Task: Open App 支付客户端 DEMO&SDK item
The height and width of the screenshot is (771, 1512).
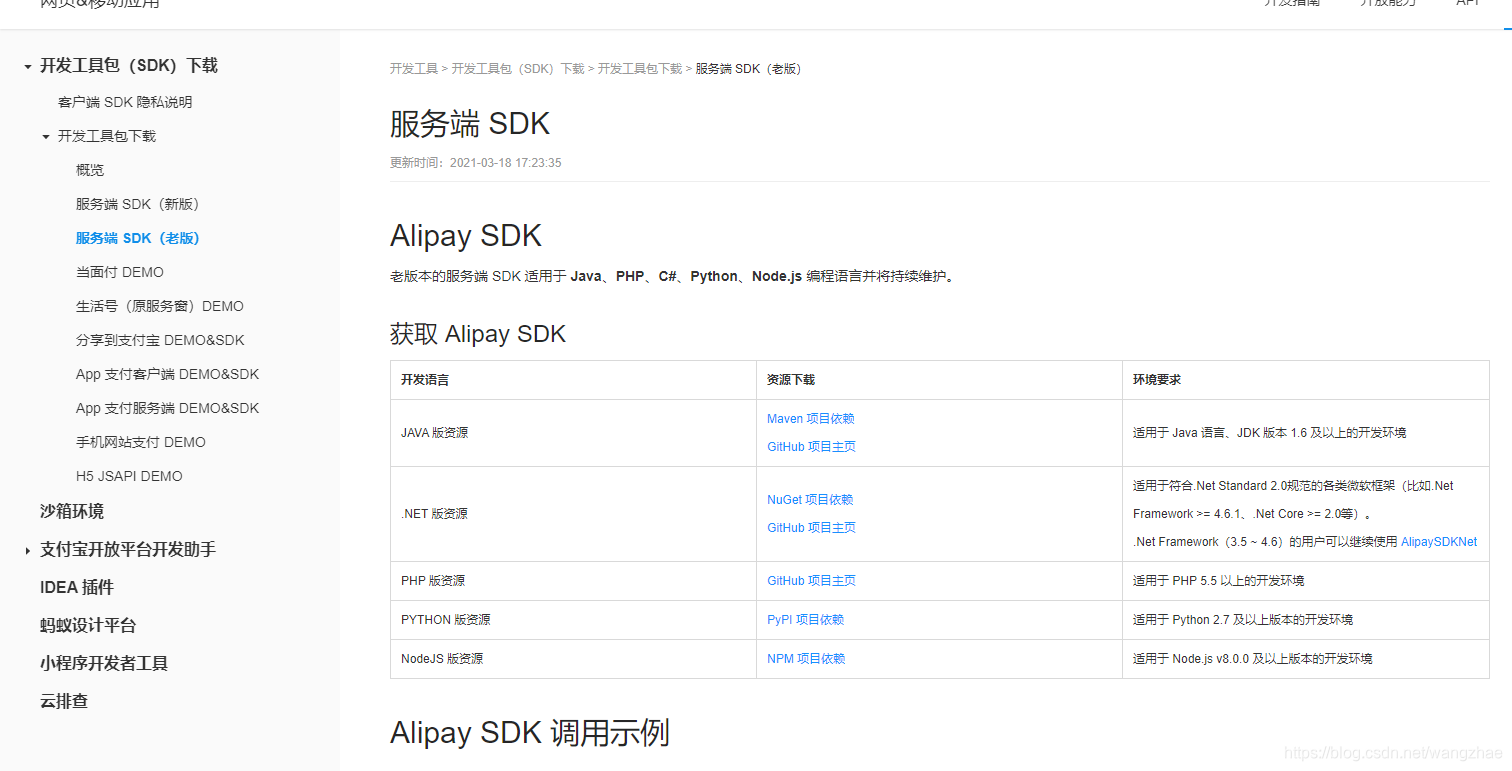Action: [167, 374]
